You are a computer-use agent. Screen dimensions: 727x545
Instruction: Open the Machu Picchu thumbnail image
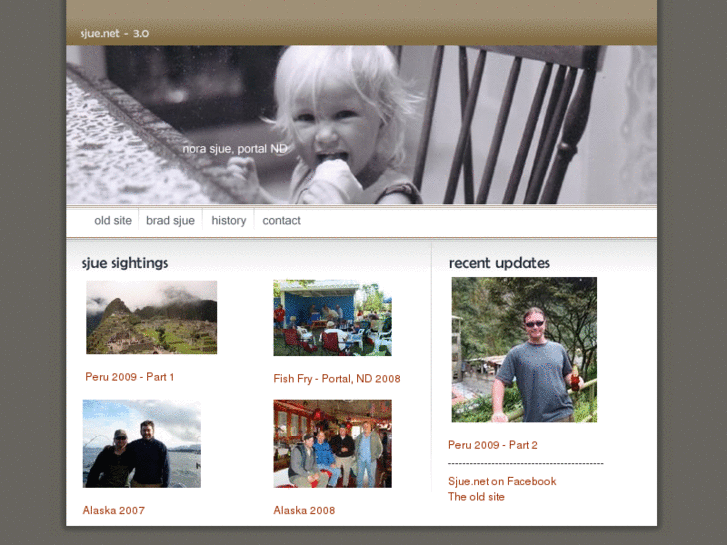click(152, 317)
